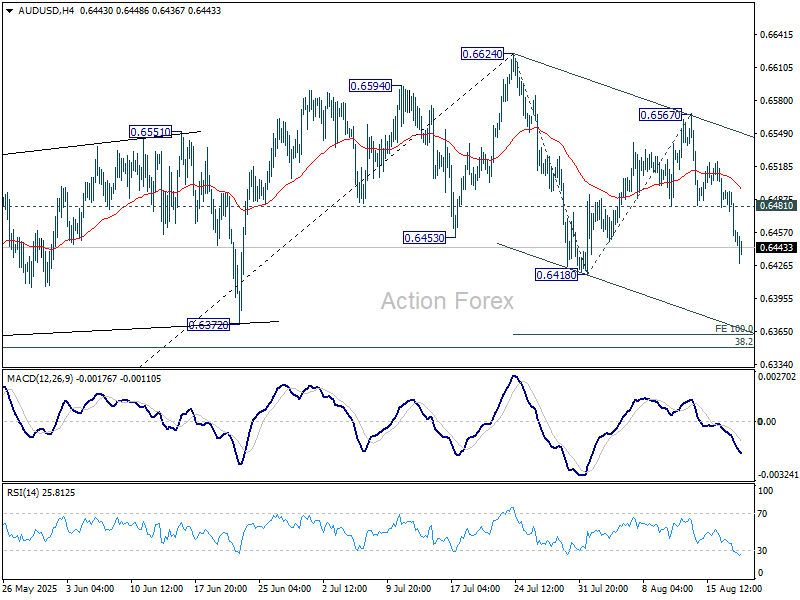This screenshot has width=800, height=600.
Task: Click the RSI 30 level label
Action: coord(762,551)
